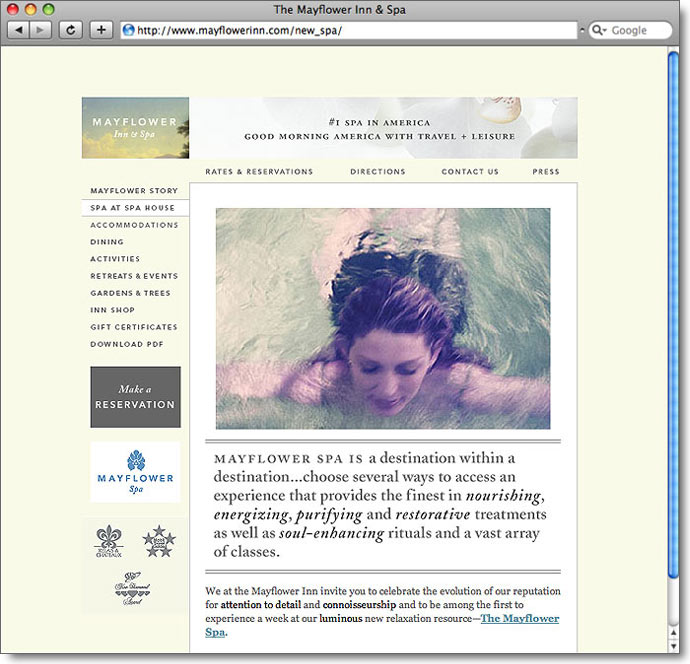Open Rates & Reservations menu item

[259, 172]
